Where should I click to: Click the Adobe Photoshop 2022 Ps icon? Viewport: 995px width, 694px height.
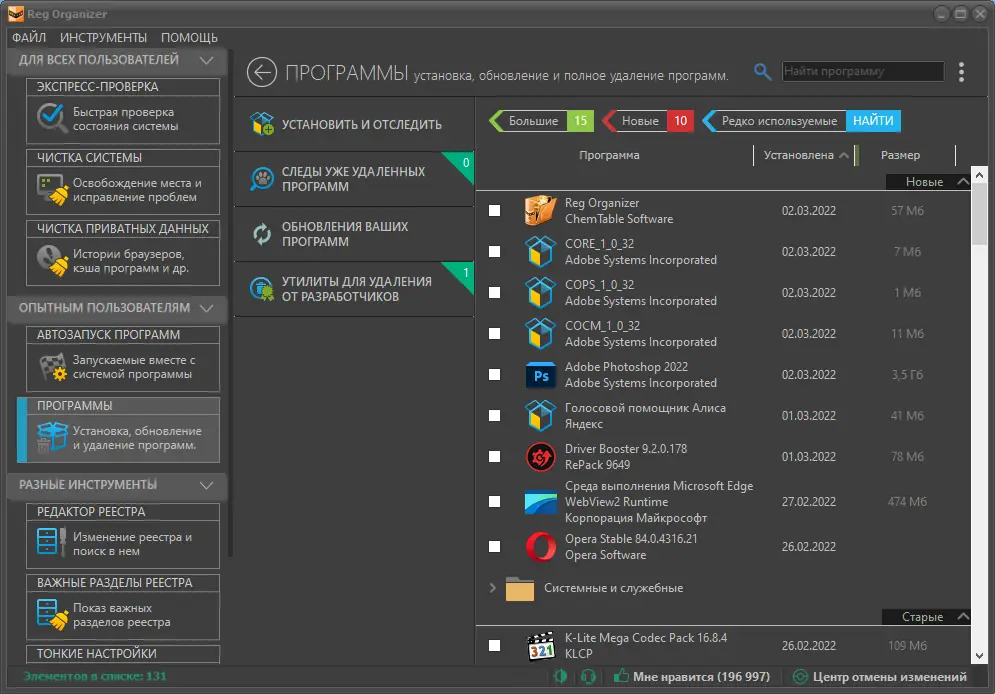tap(541, 375)
